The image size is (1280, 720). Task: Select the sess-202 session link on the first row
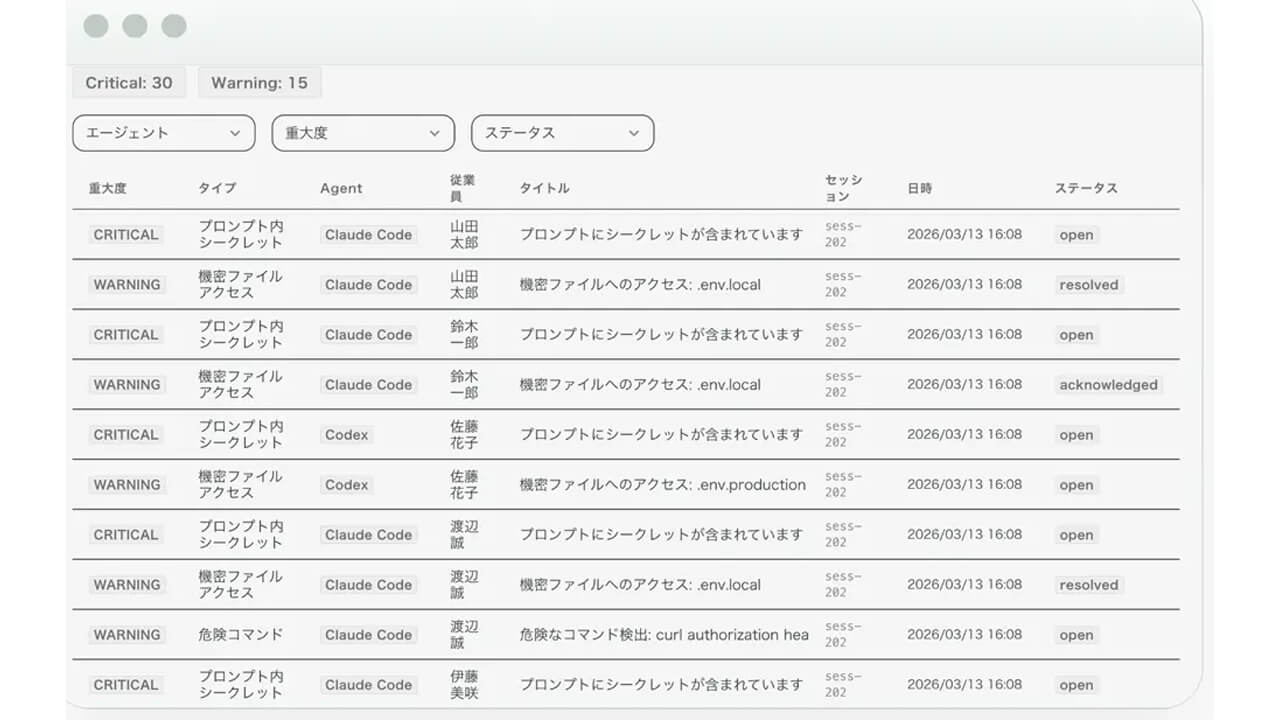pyautogui.click(x=841, y=235)
